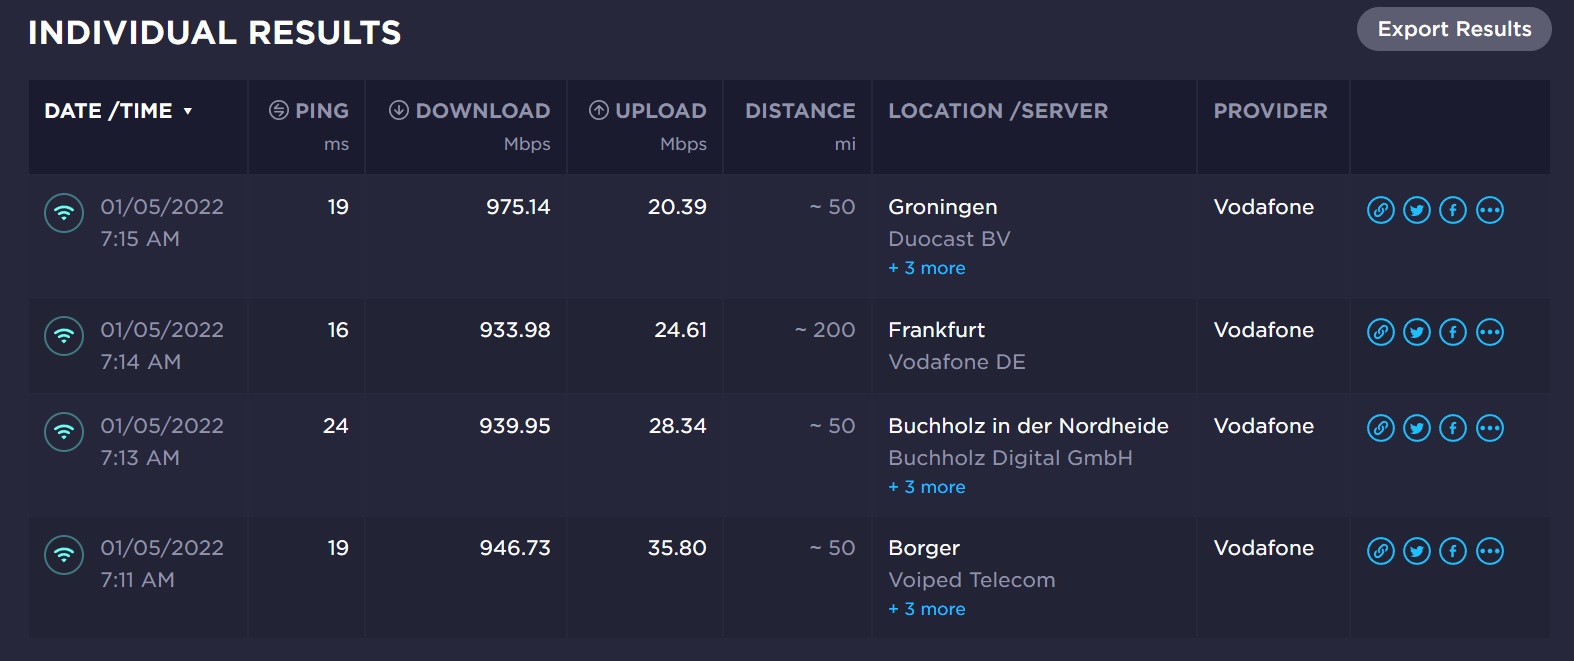Open more options for Buchholz result
This screenshot has height=661, width=1574.
1490,428
